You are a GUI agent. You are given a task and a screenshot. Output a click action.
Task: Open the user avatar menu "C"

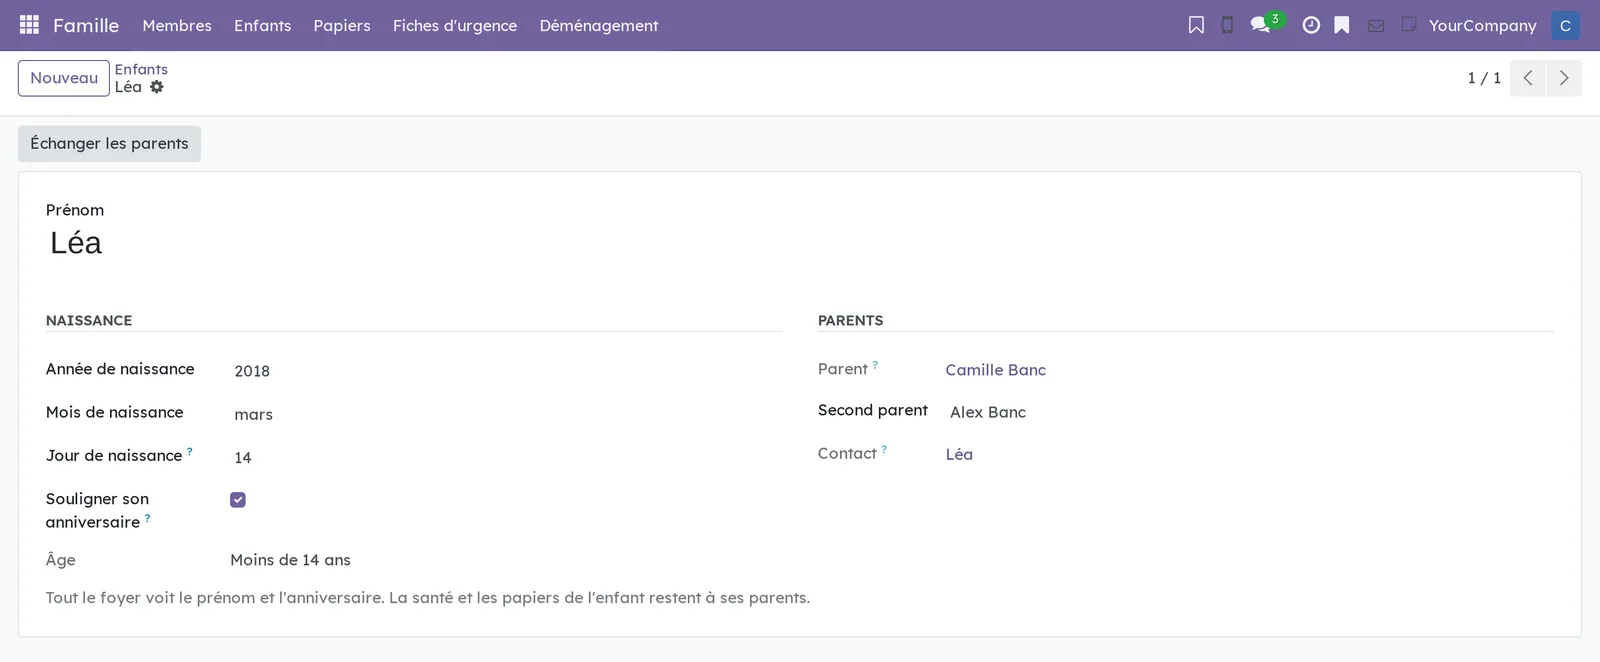(x=1565, y=25)
